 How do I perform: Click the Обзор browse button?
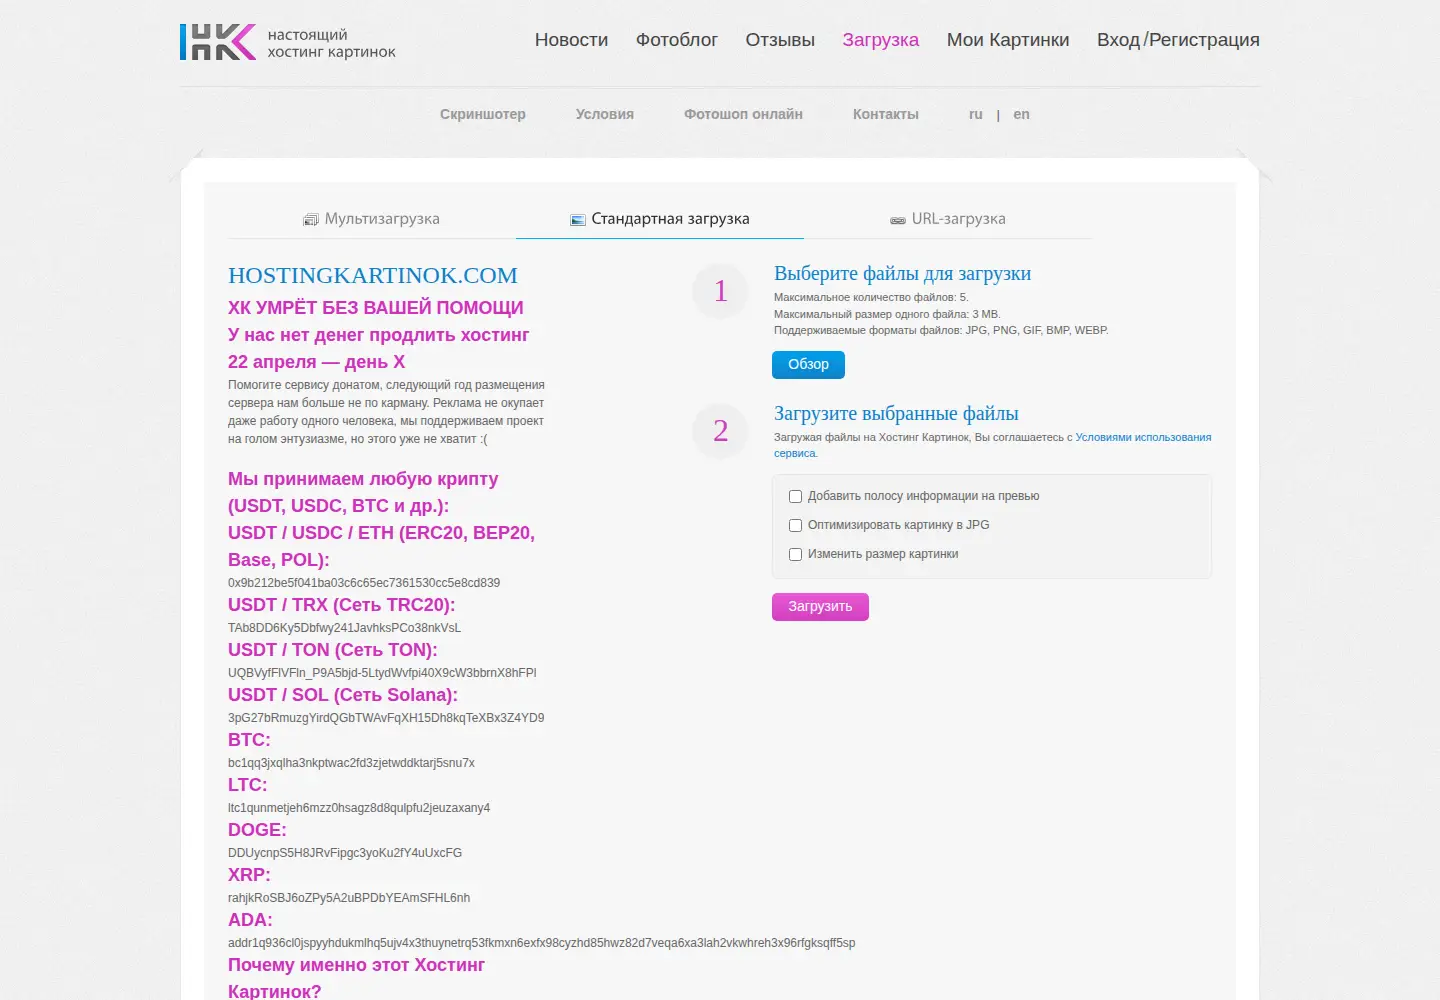tap(808, 365)
